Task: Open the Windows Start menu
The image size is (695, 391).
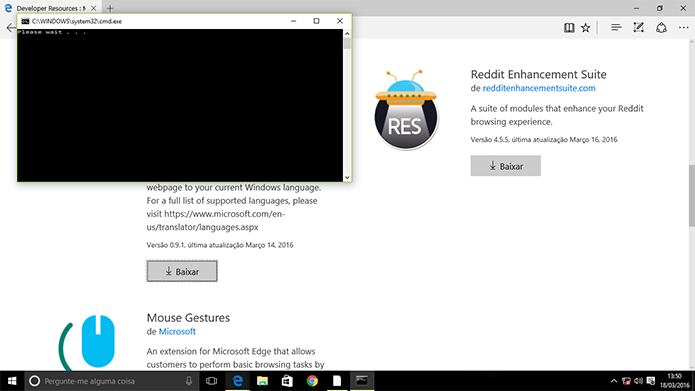Action: click(12, 381)
